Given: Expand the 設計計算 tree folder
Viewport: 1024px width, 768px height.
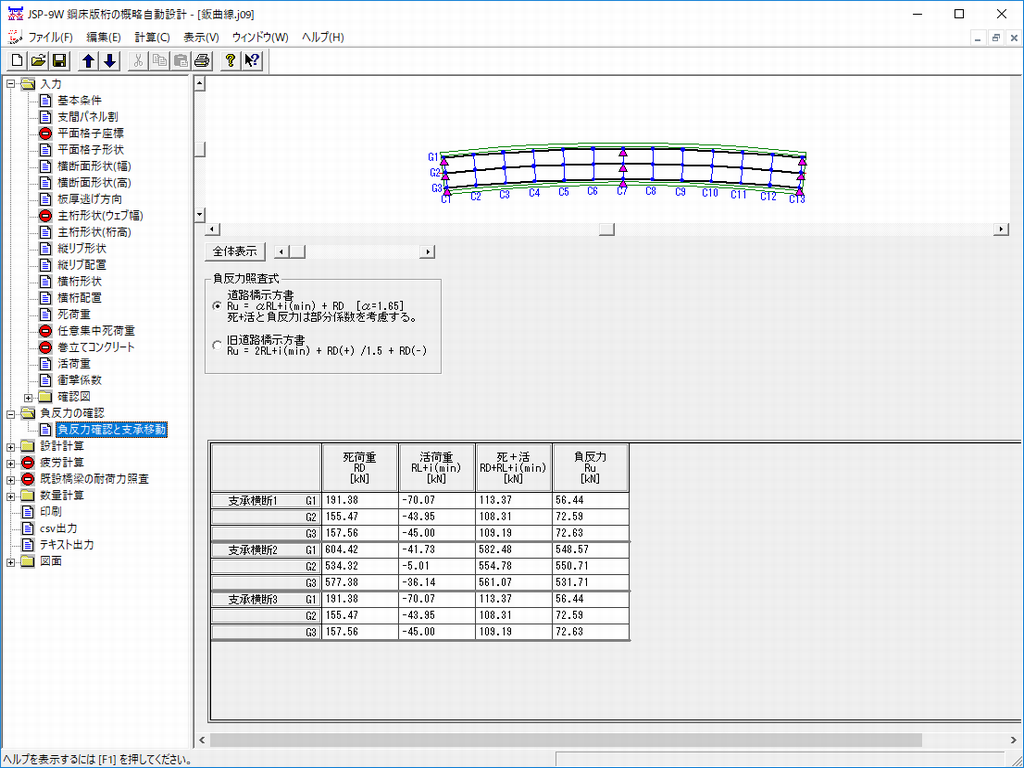Looking at the screenshot, I should point(11,446).
